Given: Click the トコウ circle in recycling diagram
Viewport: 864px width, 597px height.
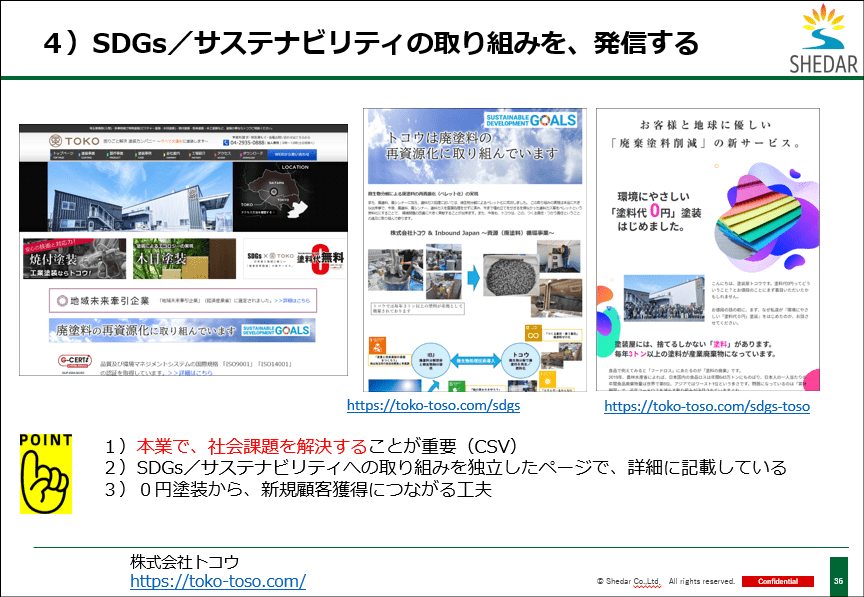Looking at the screenshot, I should tap(521, 361).
